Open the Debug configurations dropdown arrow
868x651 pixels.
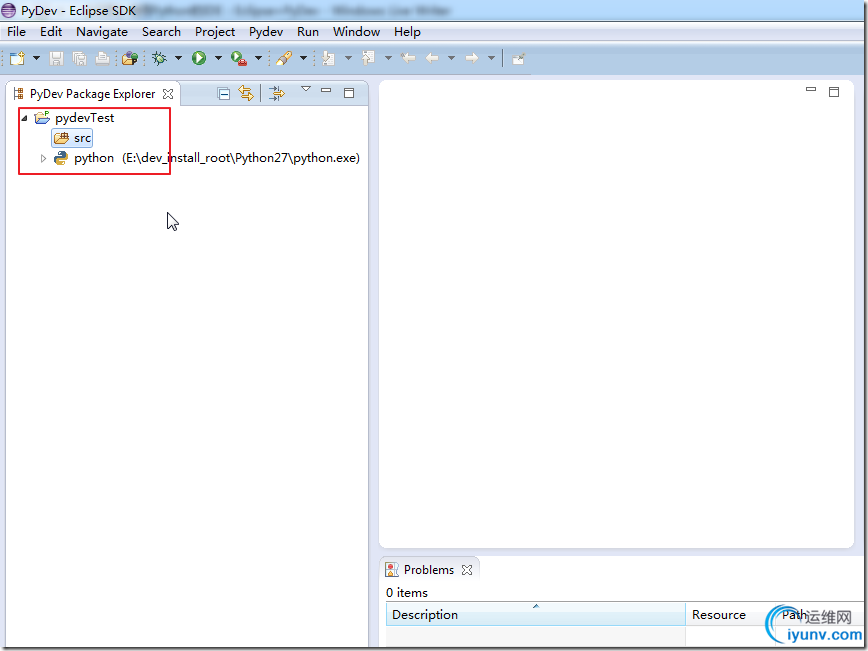pos(178,58)
